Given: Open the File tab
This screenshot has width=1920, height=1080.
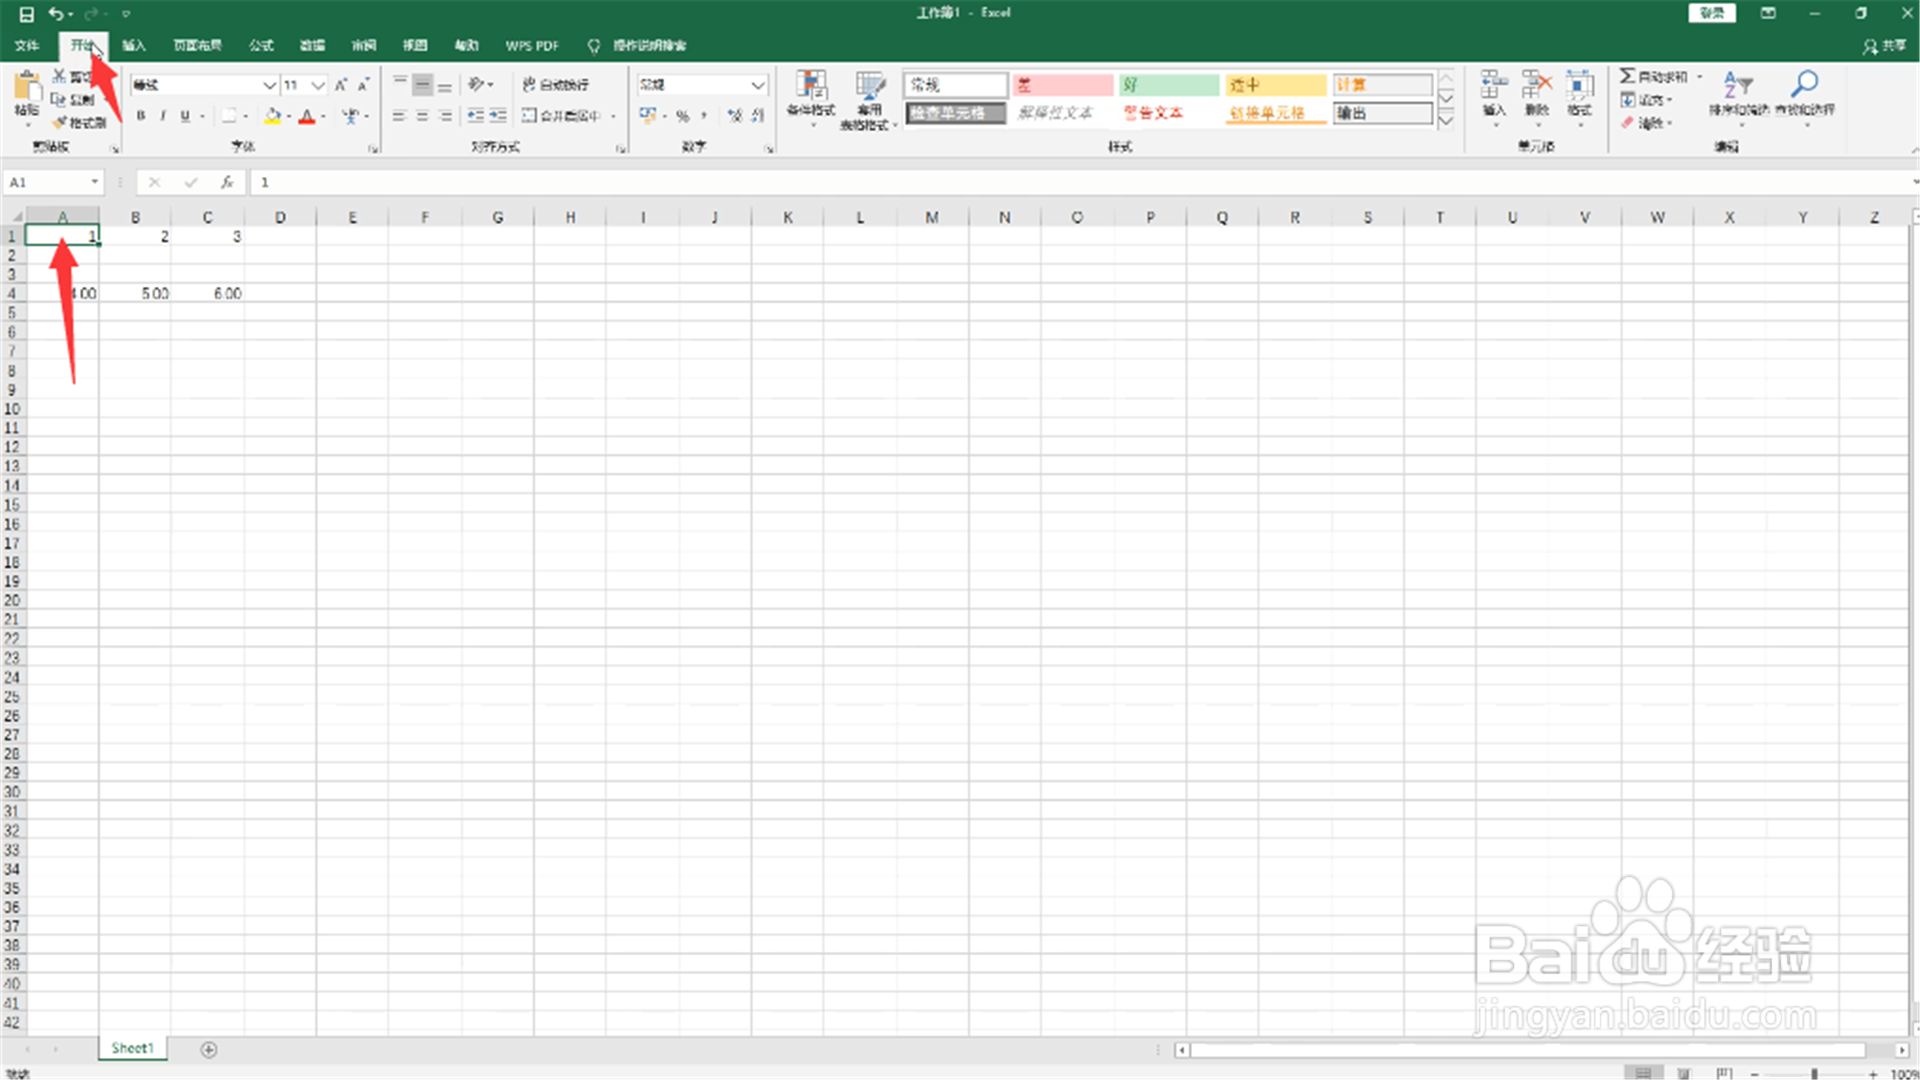Looking at the screenshot, I should click(27, 45).
